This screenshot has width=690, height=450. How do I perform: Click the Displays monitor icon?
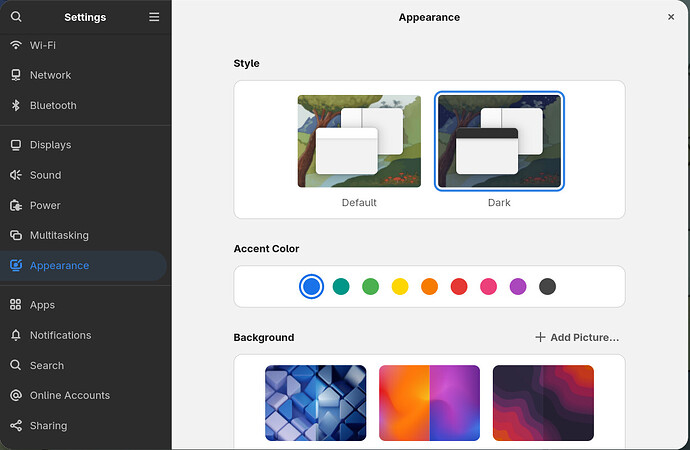[x=16, y=145]
